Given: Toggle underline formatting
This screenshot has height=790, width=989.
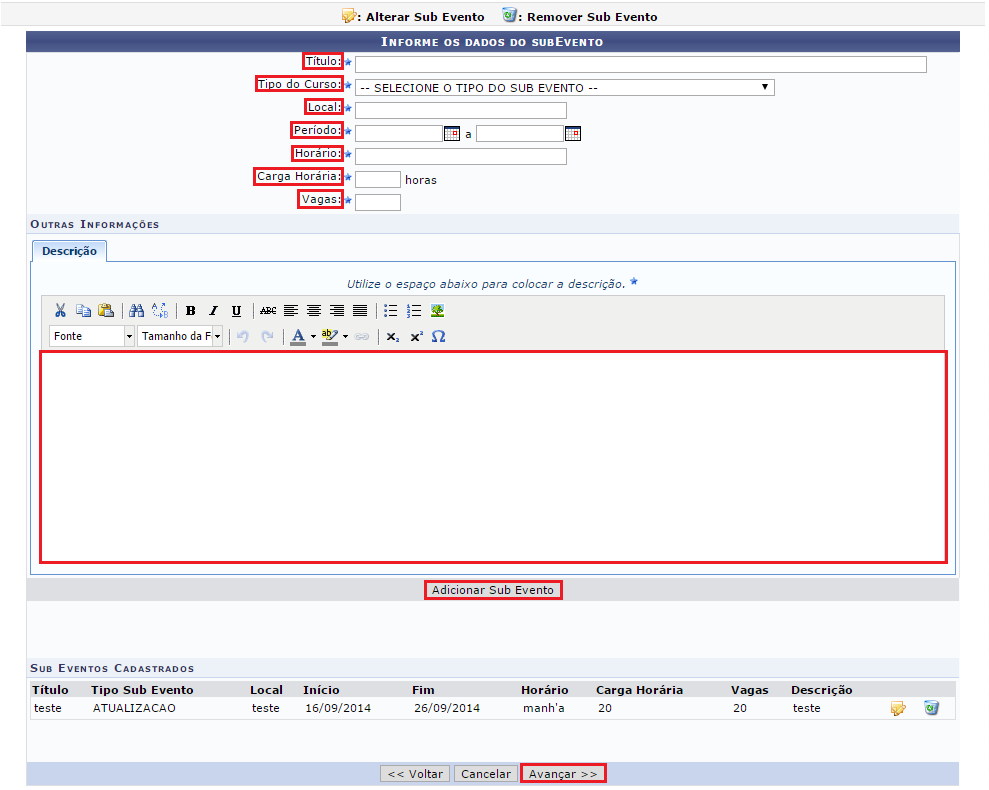Looking at the screenshot, I should pyautogui.click(x=236, y=311).
